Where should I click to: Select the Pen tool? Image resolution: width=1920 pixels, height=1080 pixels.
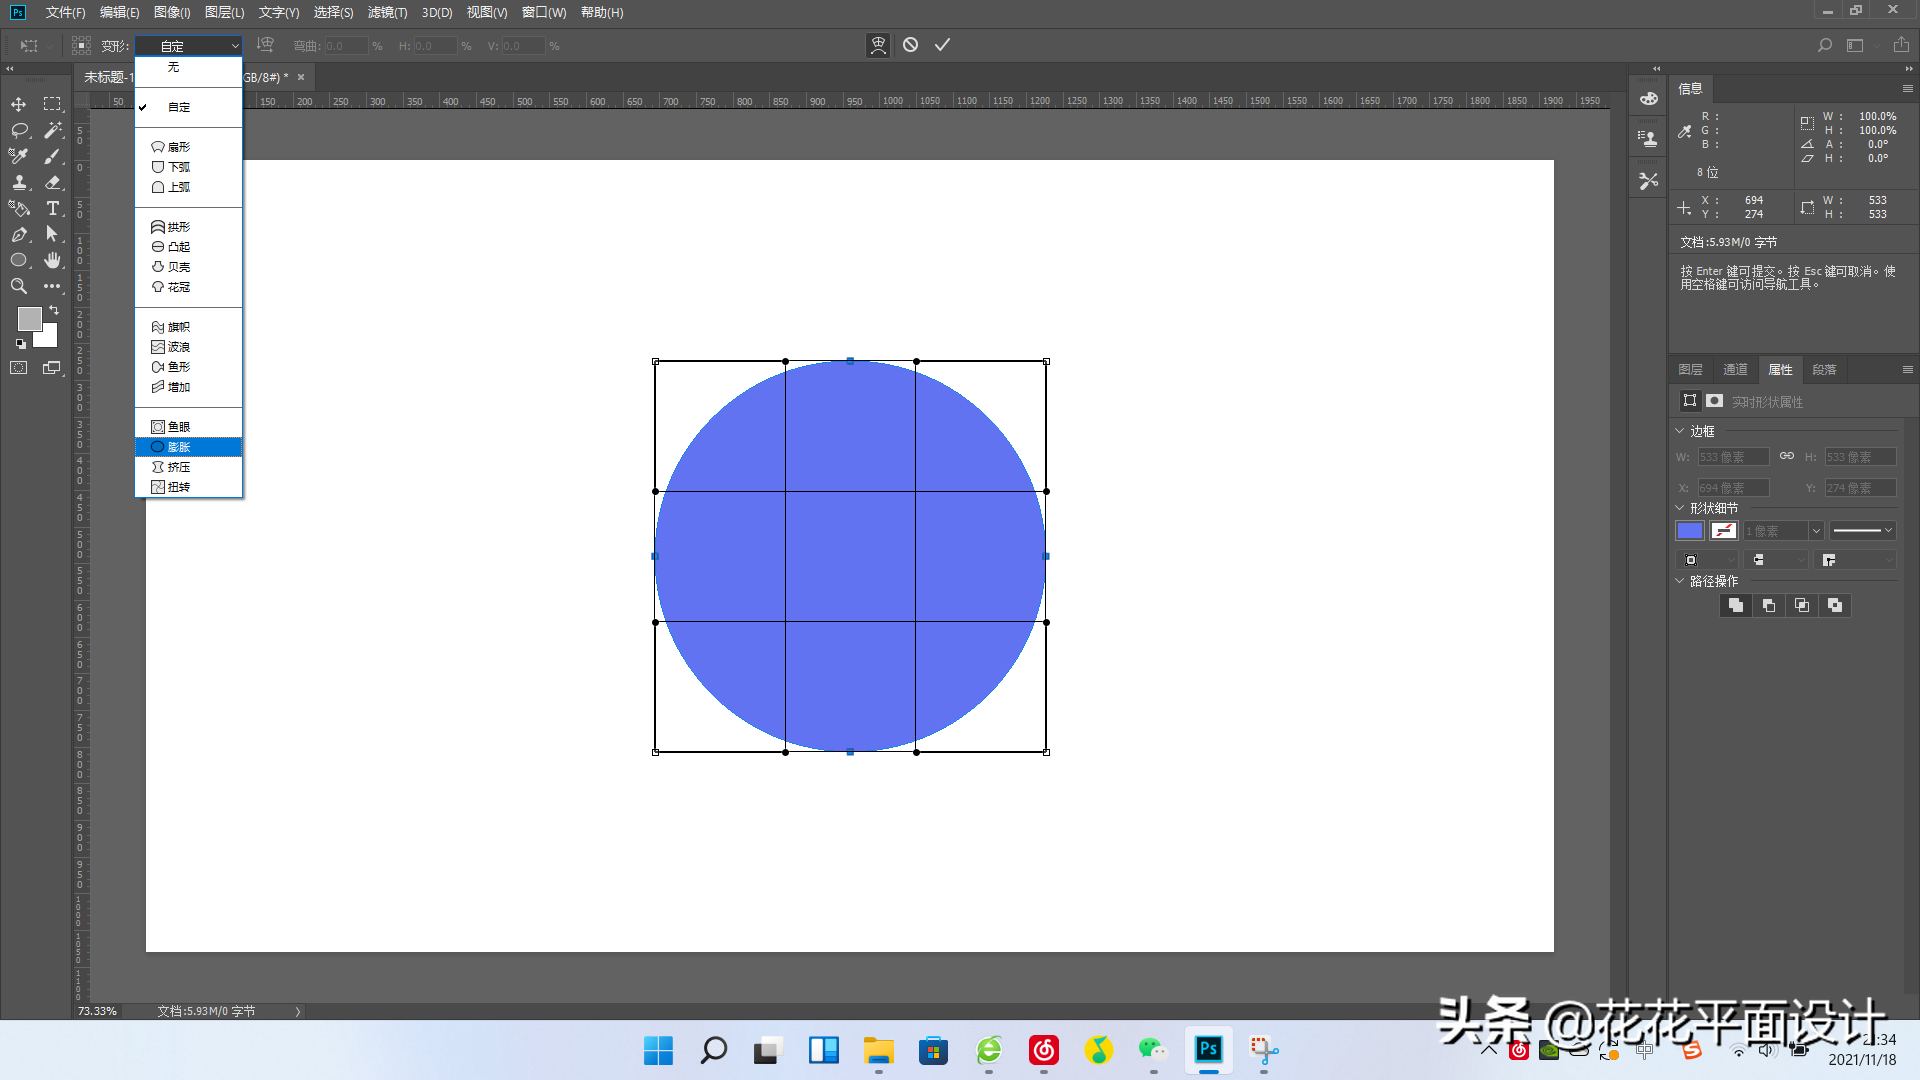coord(19,234)
